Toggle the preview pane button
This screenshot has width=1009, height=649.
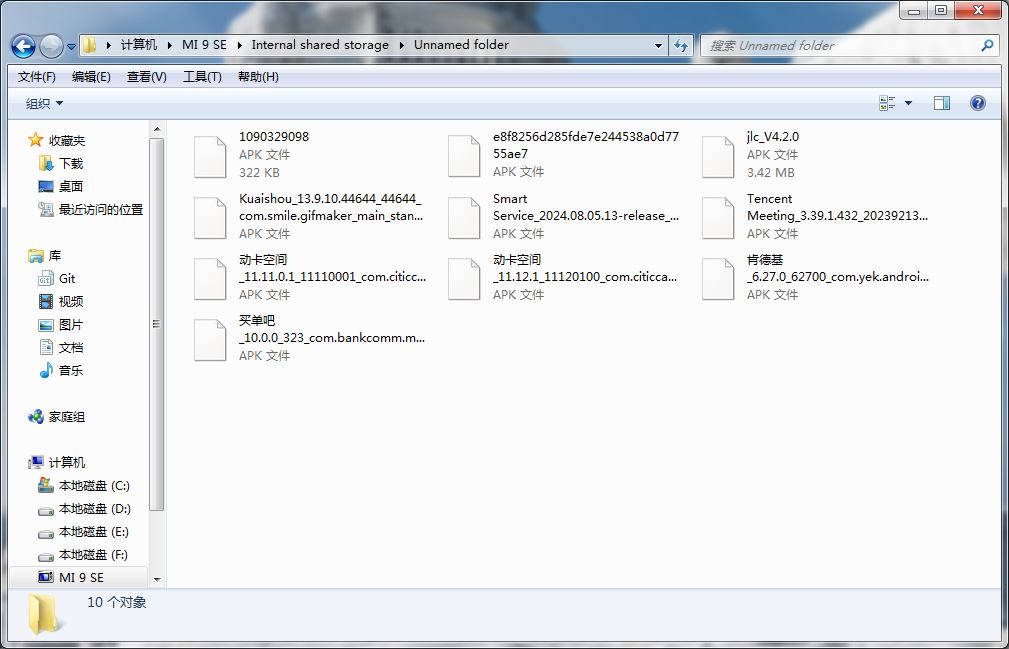[x=941, y=103]
